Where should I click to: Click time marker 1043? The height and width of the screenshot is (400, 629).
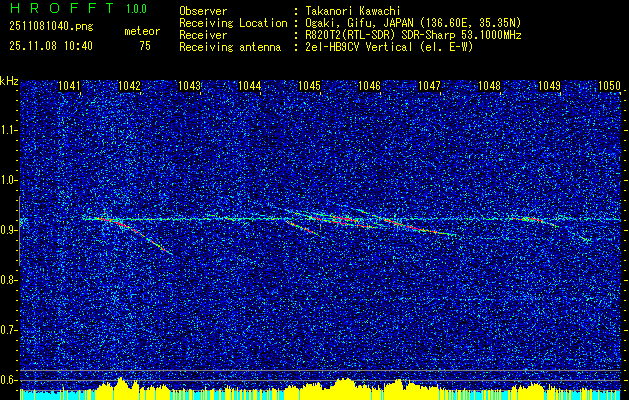click(189, 86)
